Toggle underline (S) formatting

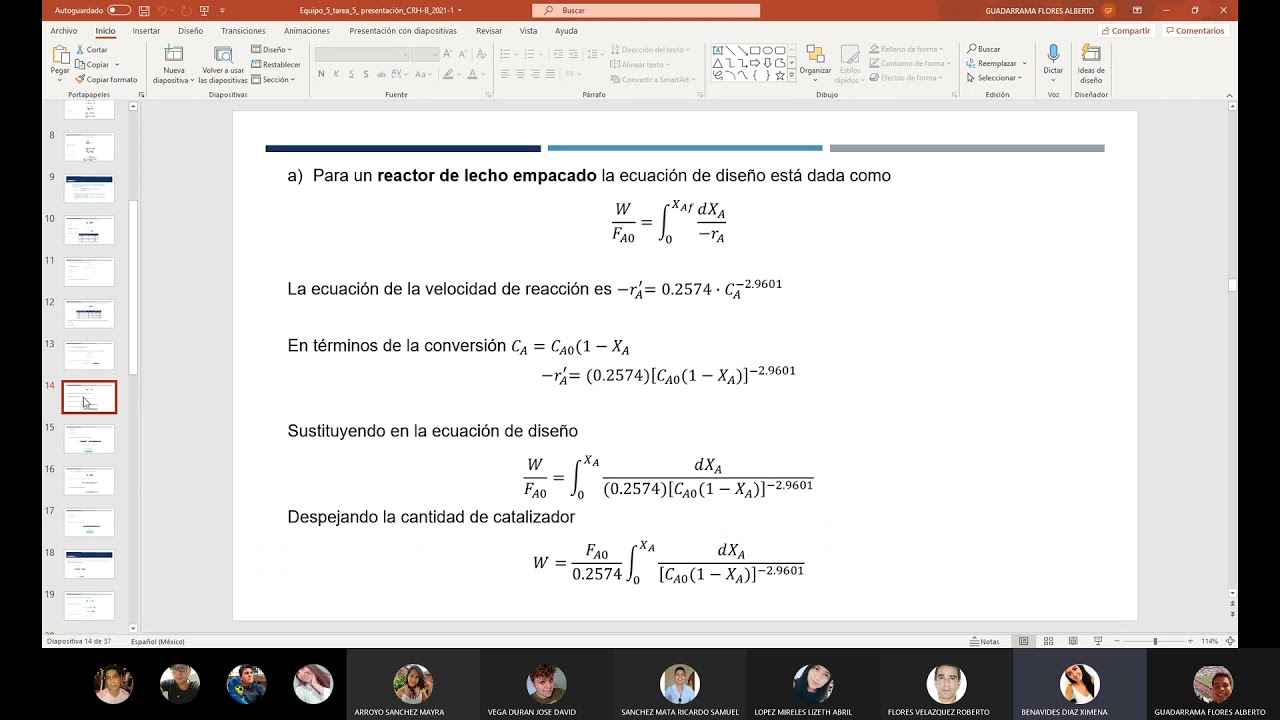[352, 74]
